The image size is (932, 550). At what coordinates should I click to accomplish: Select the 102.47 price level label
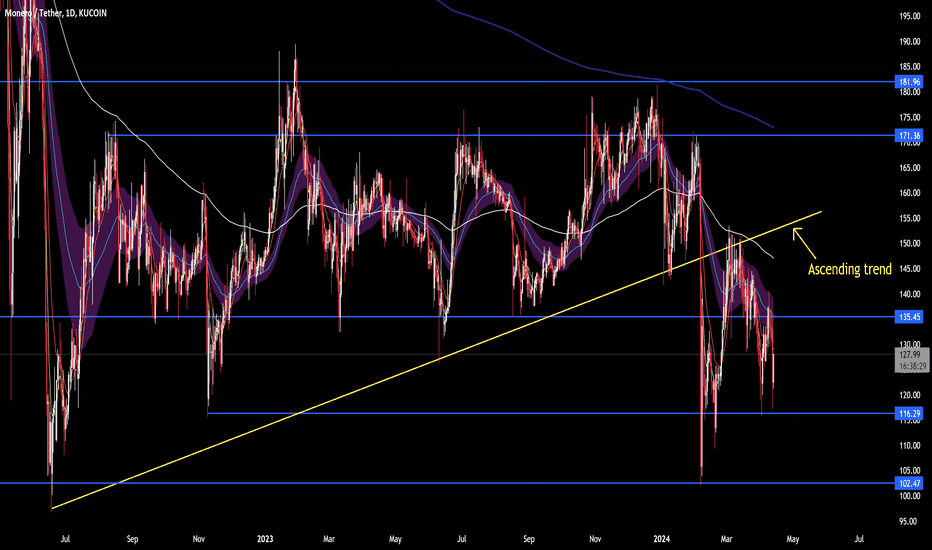tap(909, 483)
